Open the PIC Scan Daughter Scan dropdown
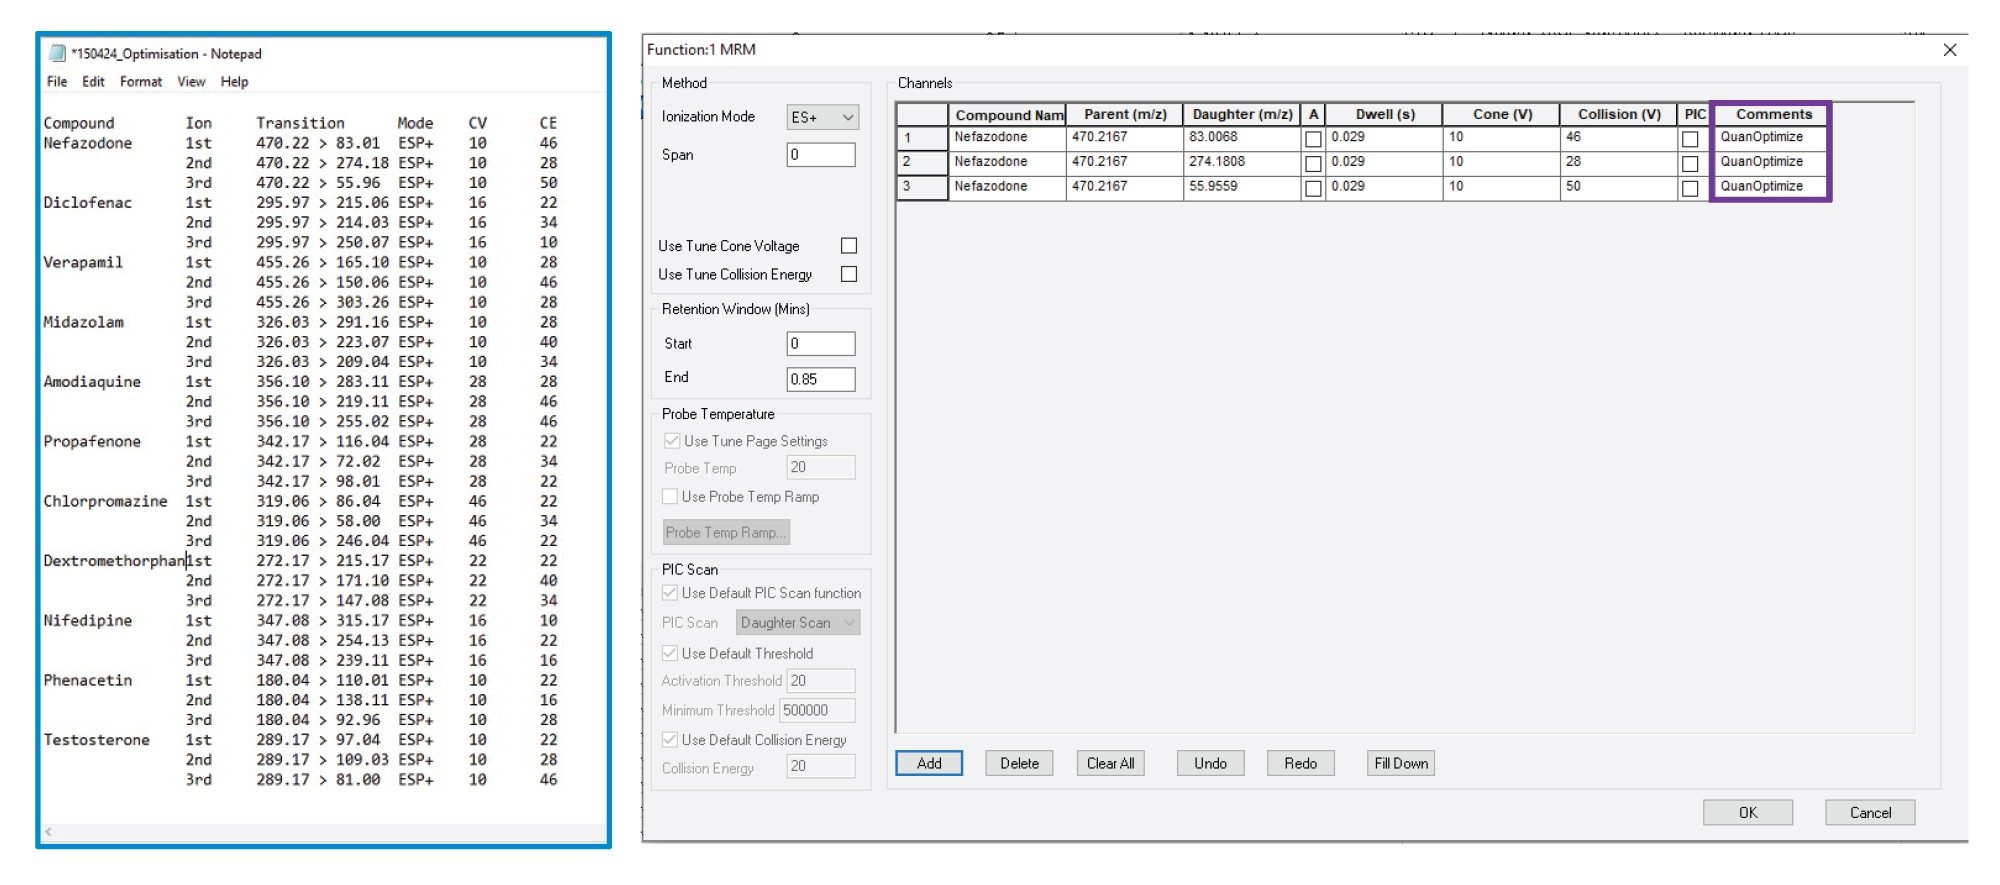The image size is (2000, 885). 798,623
